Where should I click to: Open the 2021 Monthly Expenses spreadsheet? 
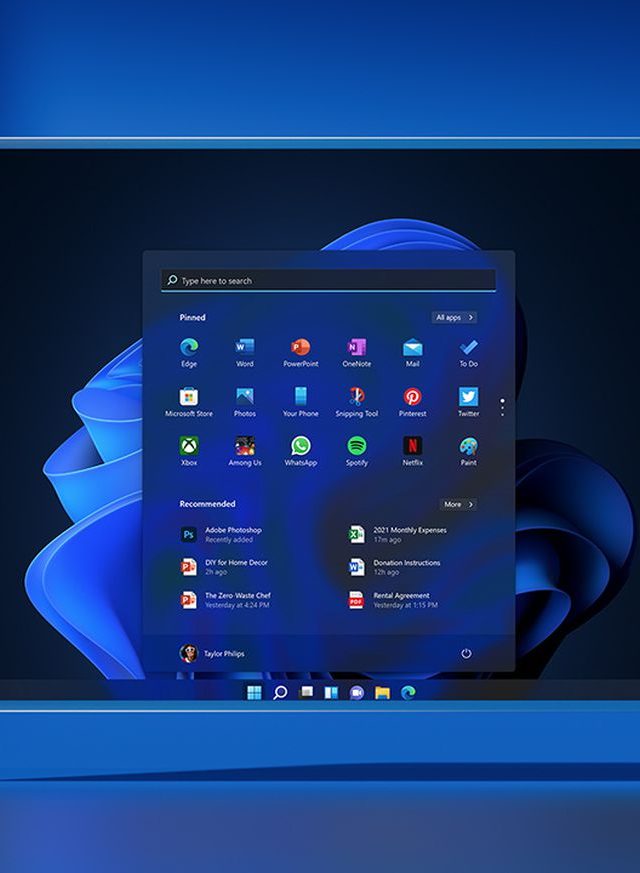400,534
